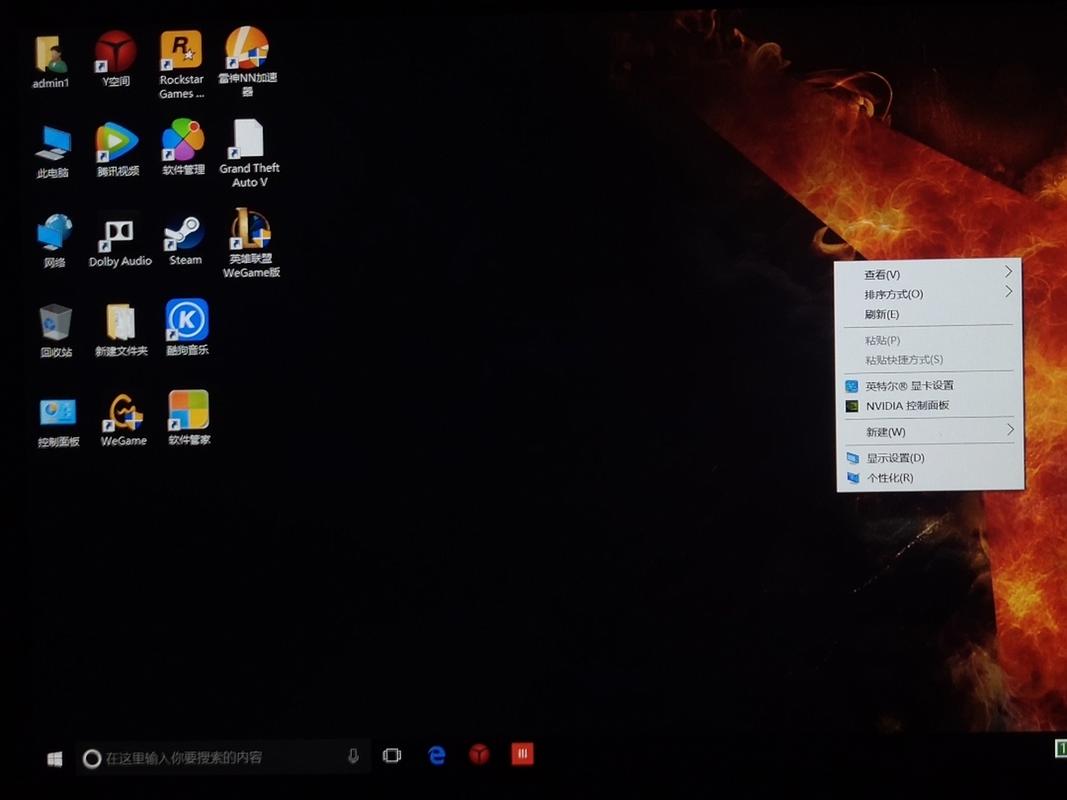Select the Steam desktop icon
This screenshot has height=800, width=1067.
click(185, 234)
